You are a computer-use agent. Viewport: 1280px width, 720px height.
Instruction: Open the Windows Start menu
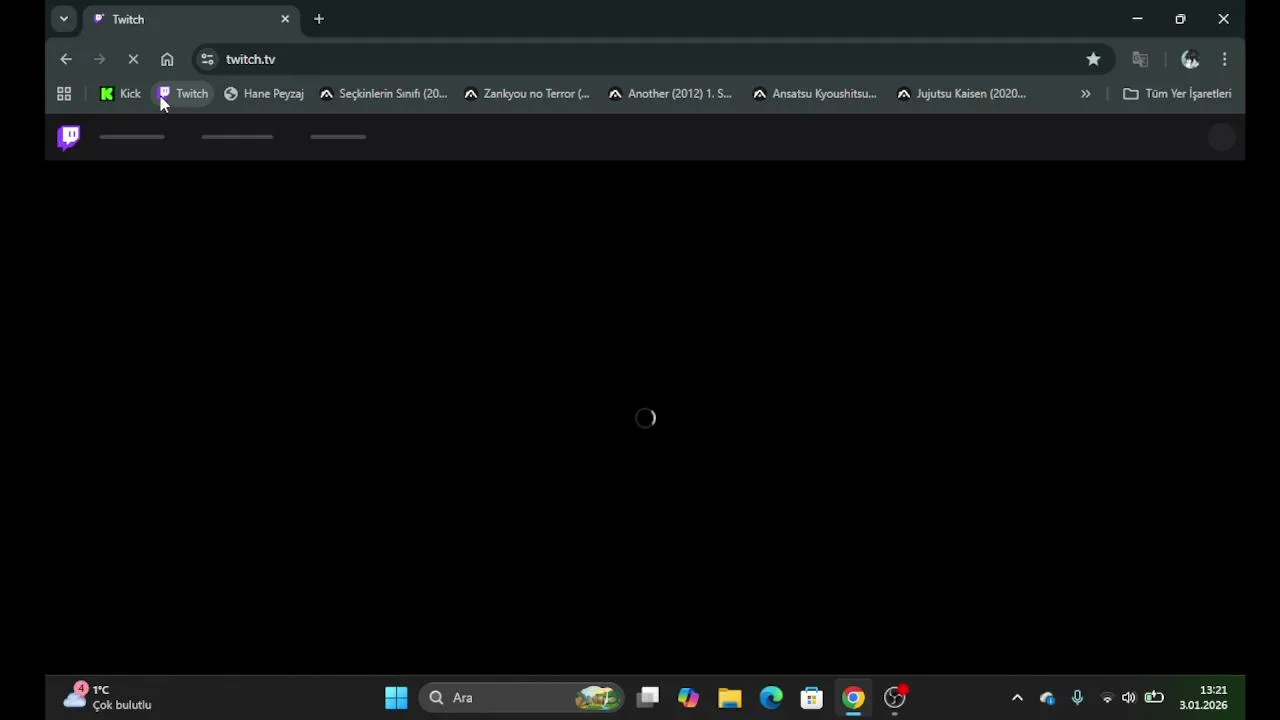click(396, 698)
